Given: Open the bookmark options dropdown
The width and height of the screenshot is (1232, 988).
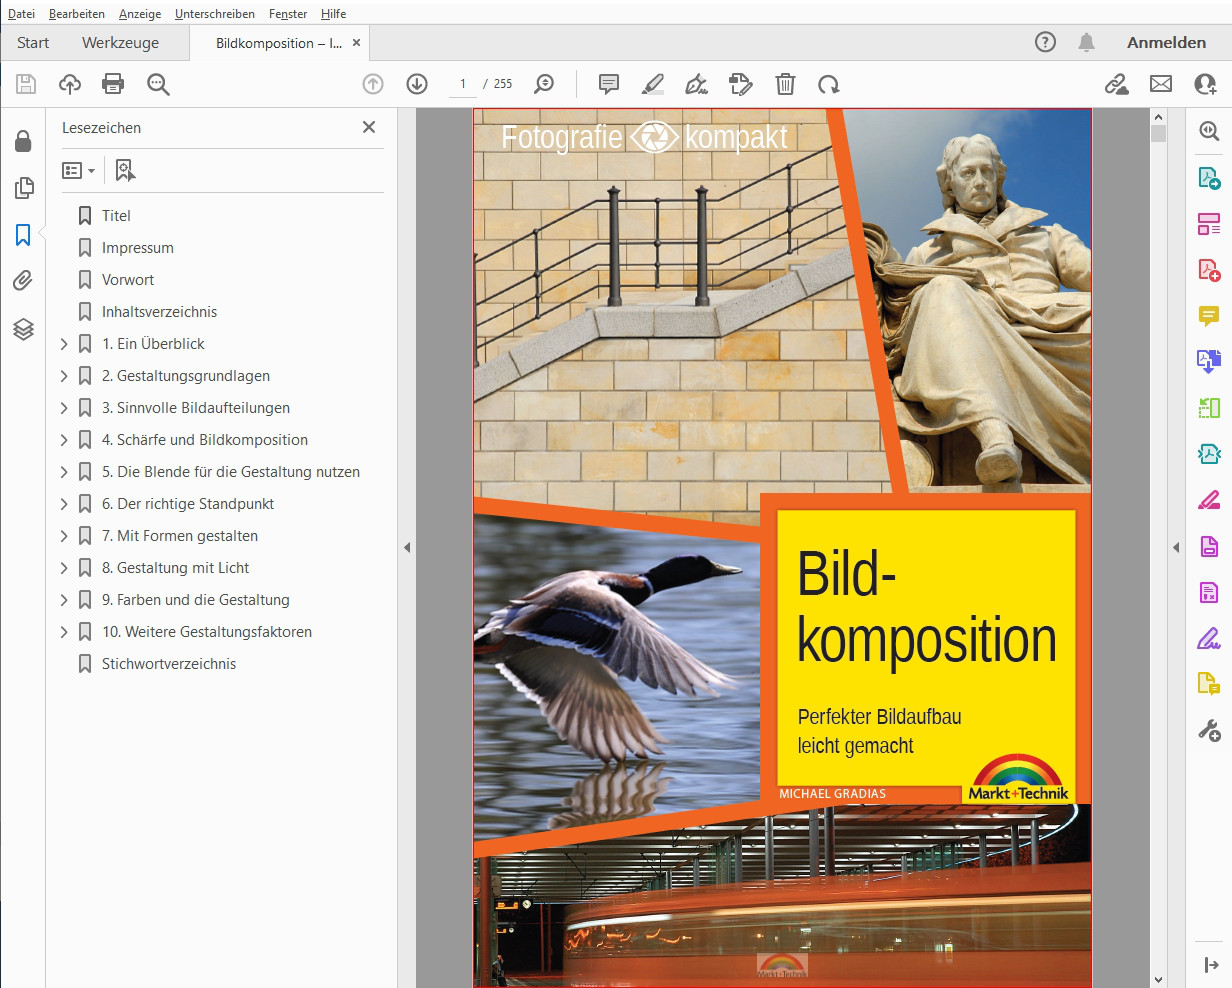Looking at the screenshot, I should pyautogui.click(x=78, y=171).
